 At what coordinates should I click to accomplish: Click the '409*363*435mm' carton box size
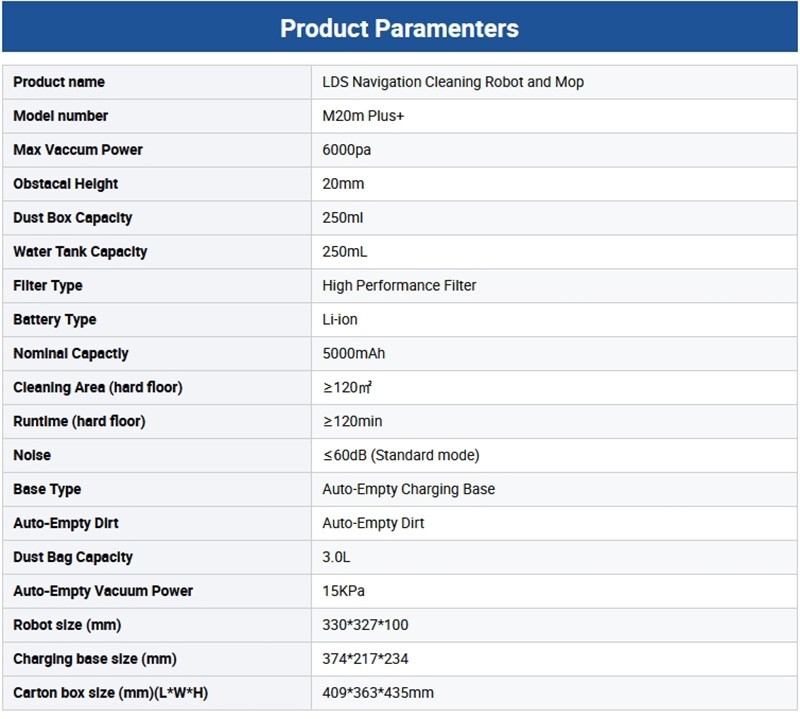378,693
